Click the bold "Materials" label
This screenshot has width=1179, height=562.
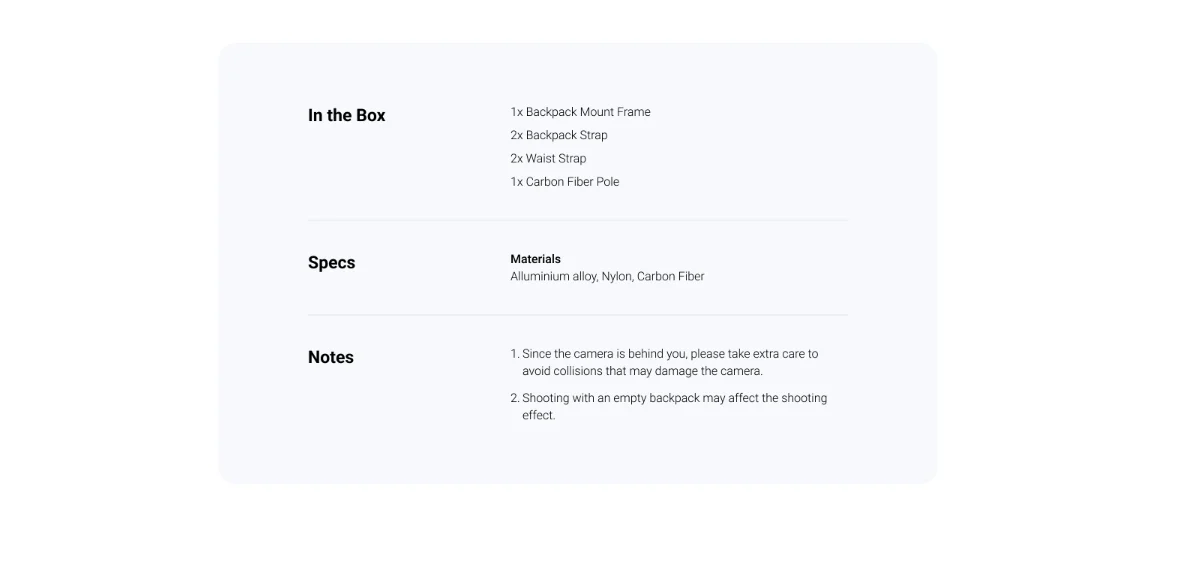(x=535, y=259)
